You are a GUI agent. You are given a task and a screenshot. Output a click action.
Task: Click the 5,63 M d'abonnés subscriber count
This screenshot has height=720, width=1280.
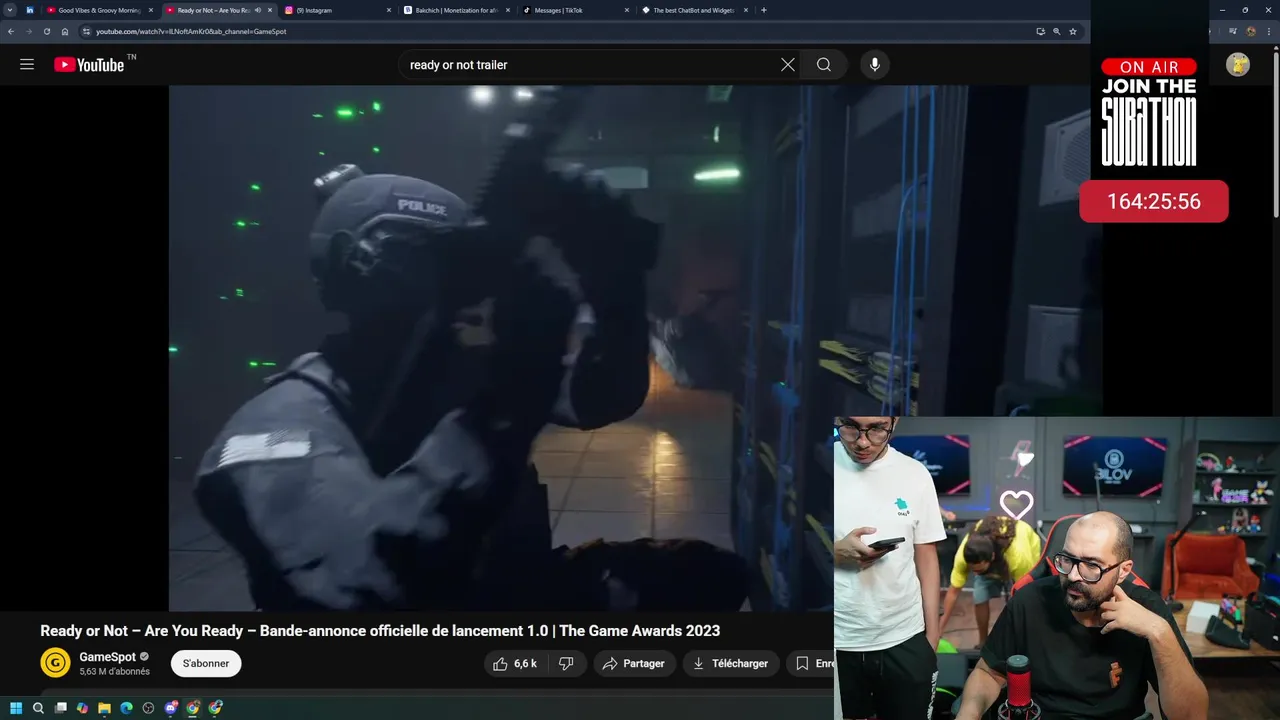[114, 672]
